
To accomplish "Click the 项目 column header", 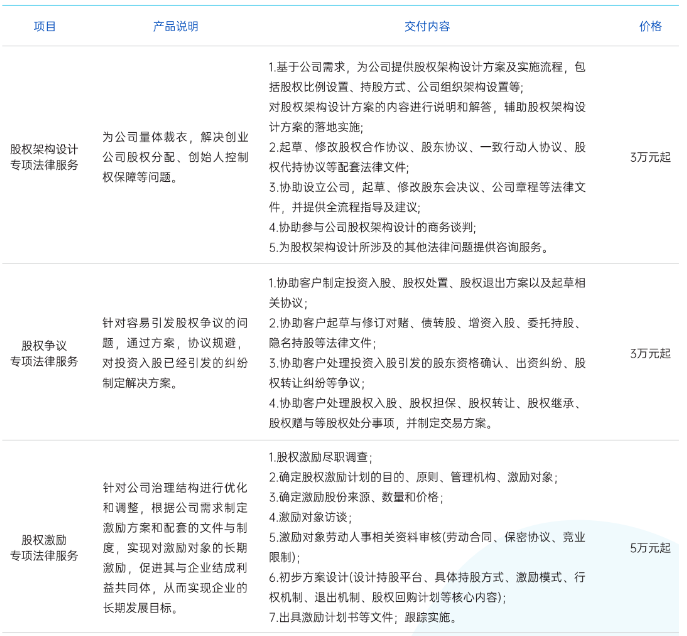I will tap(44, 26).
